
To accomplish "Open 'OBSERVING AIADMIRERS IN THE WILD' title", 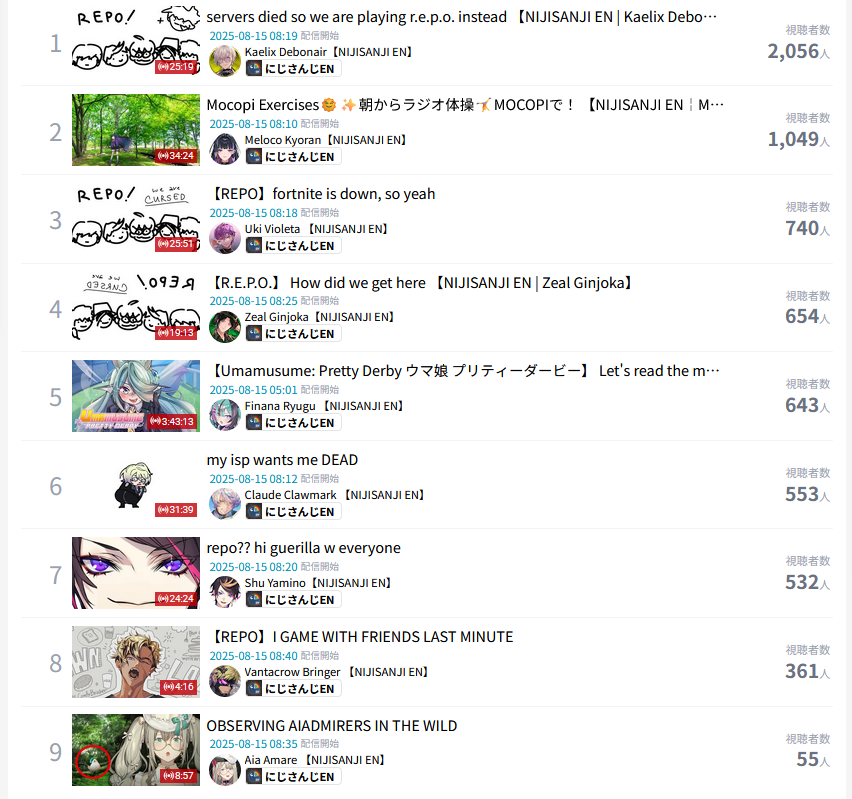I will pyautogui.click(x=331, y=726).
